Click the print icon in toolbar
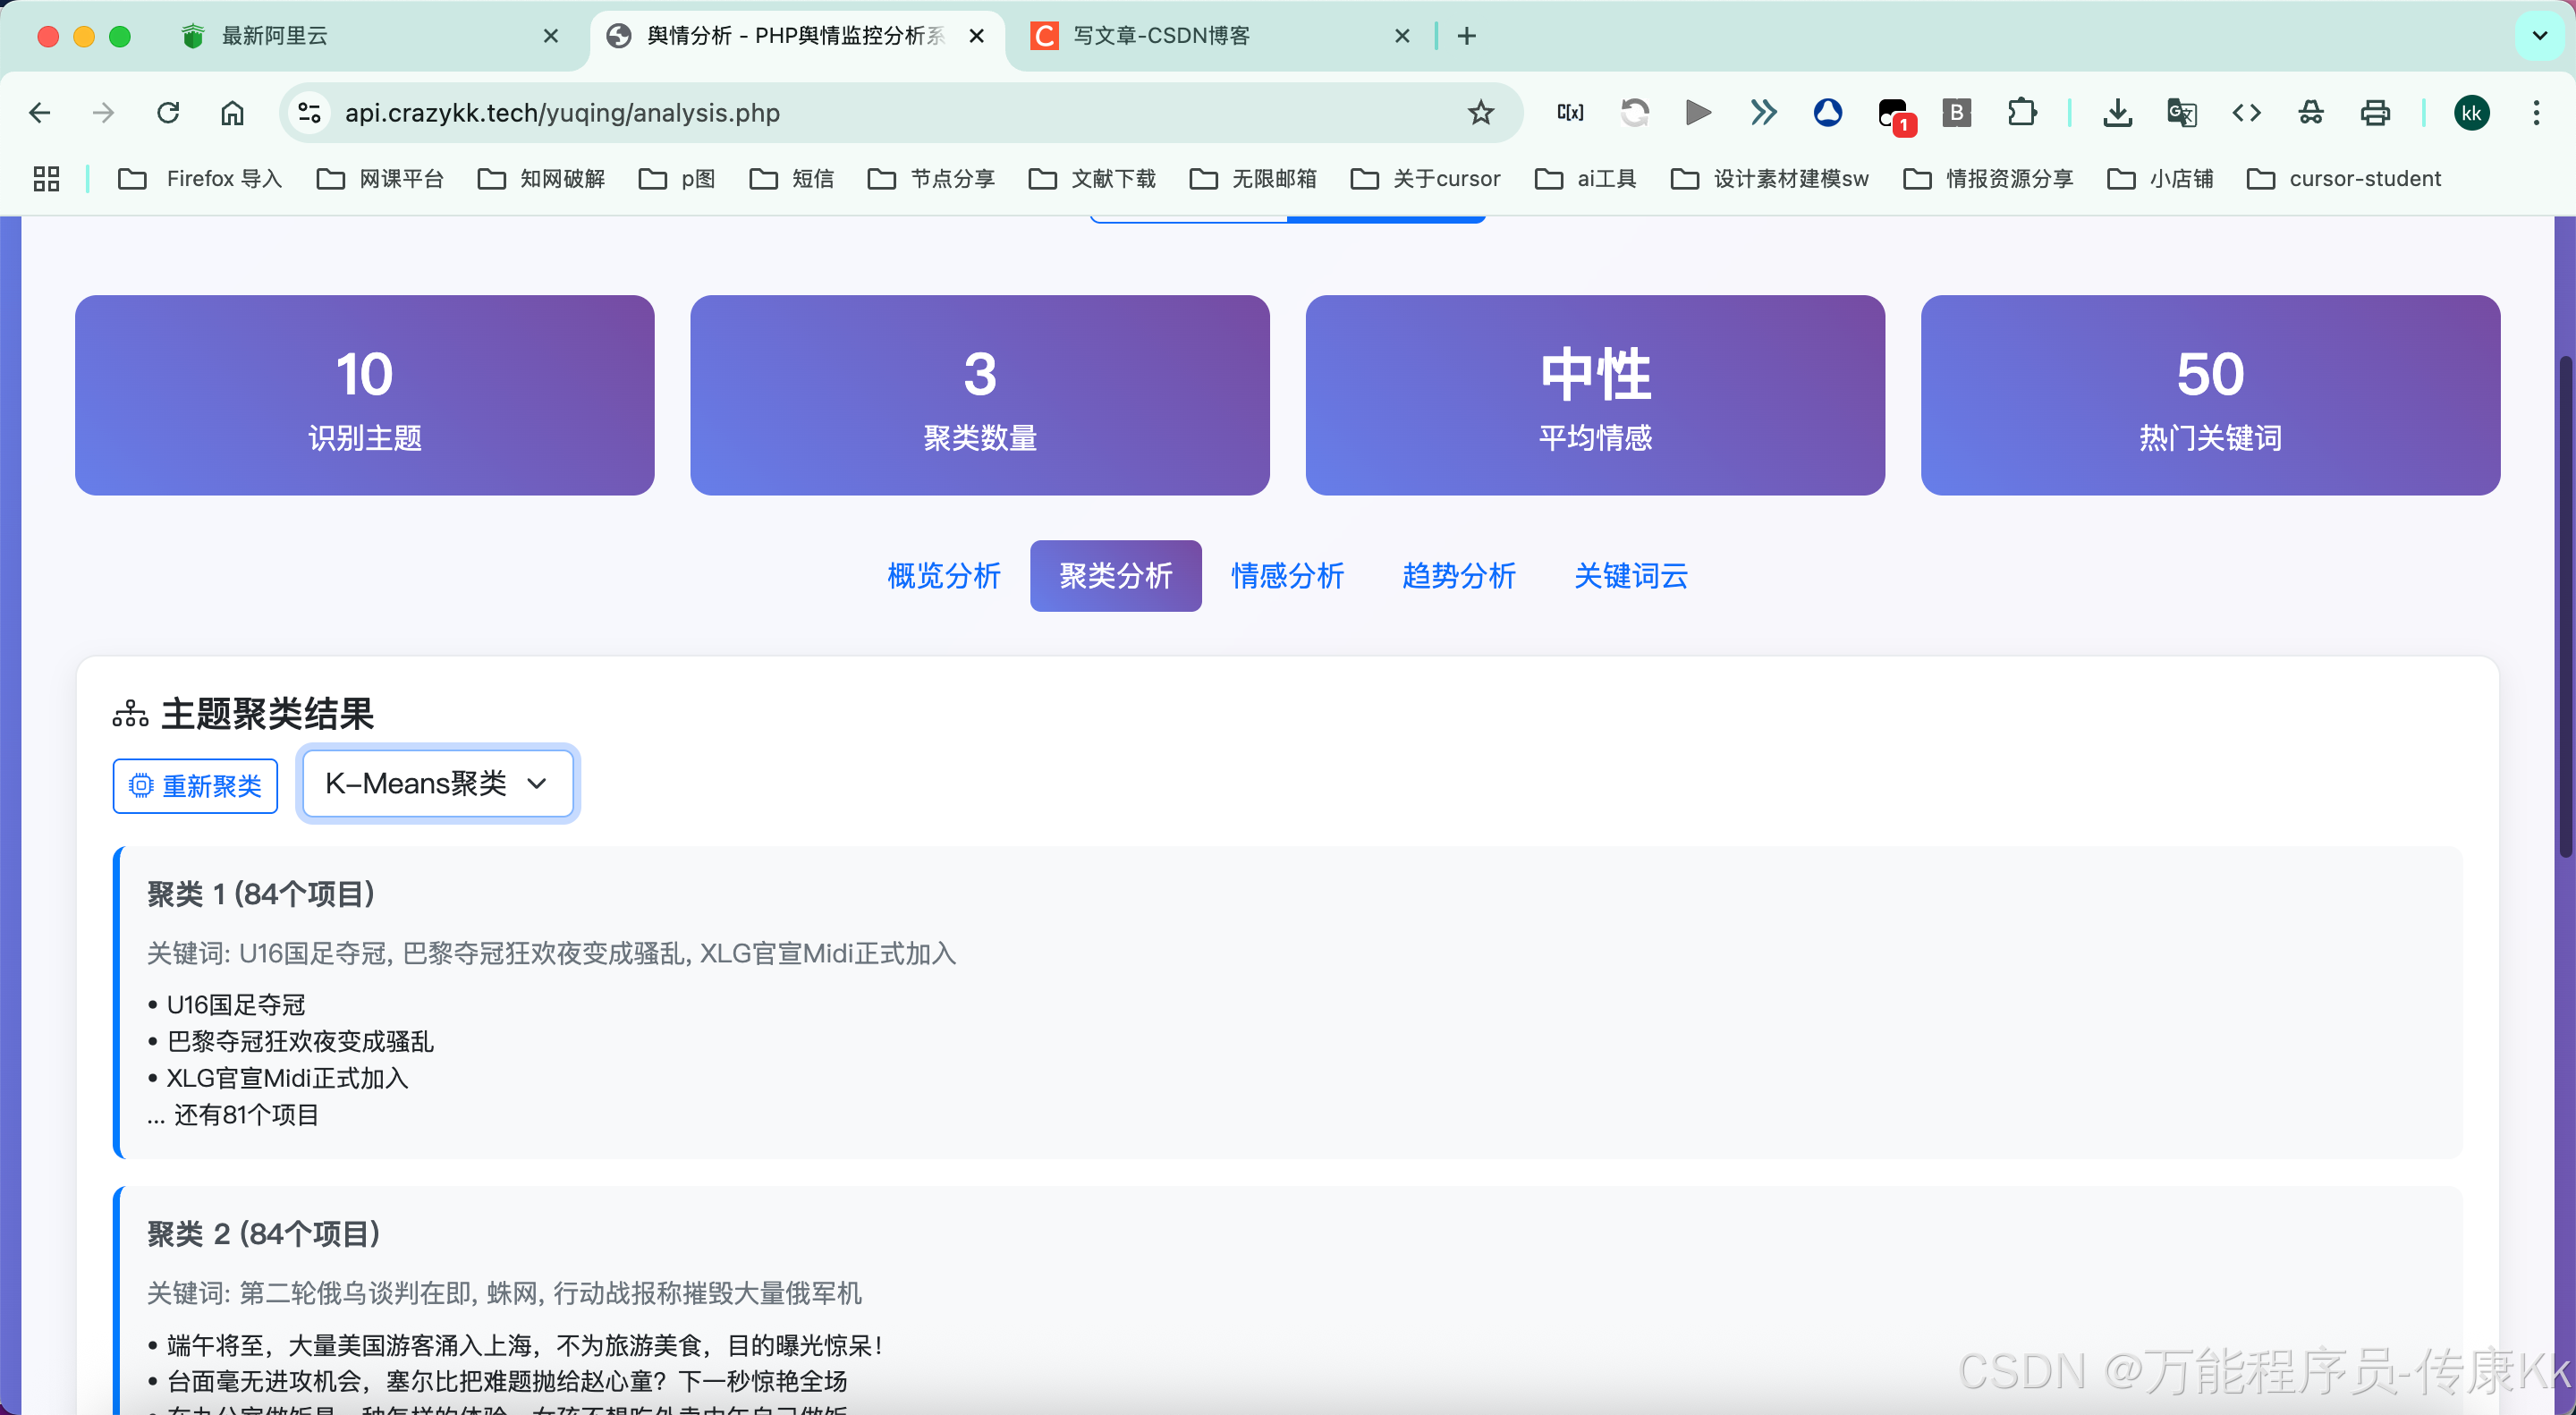 point(2375,113)
